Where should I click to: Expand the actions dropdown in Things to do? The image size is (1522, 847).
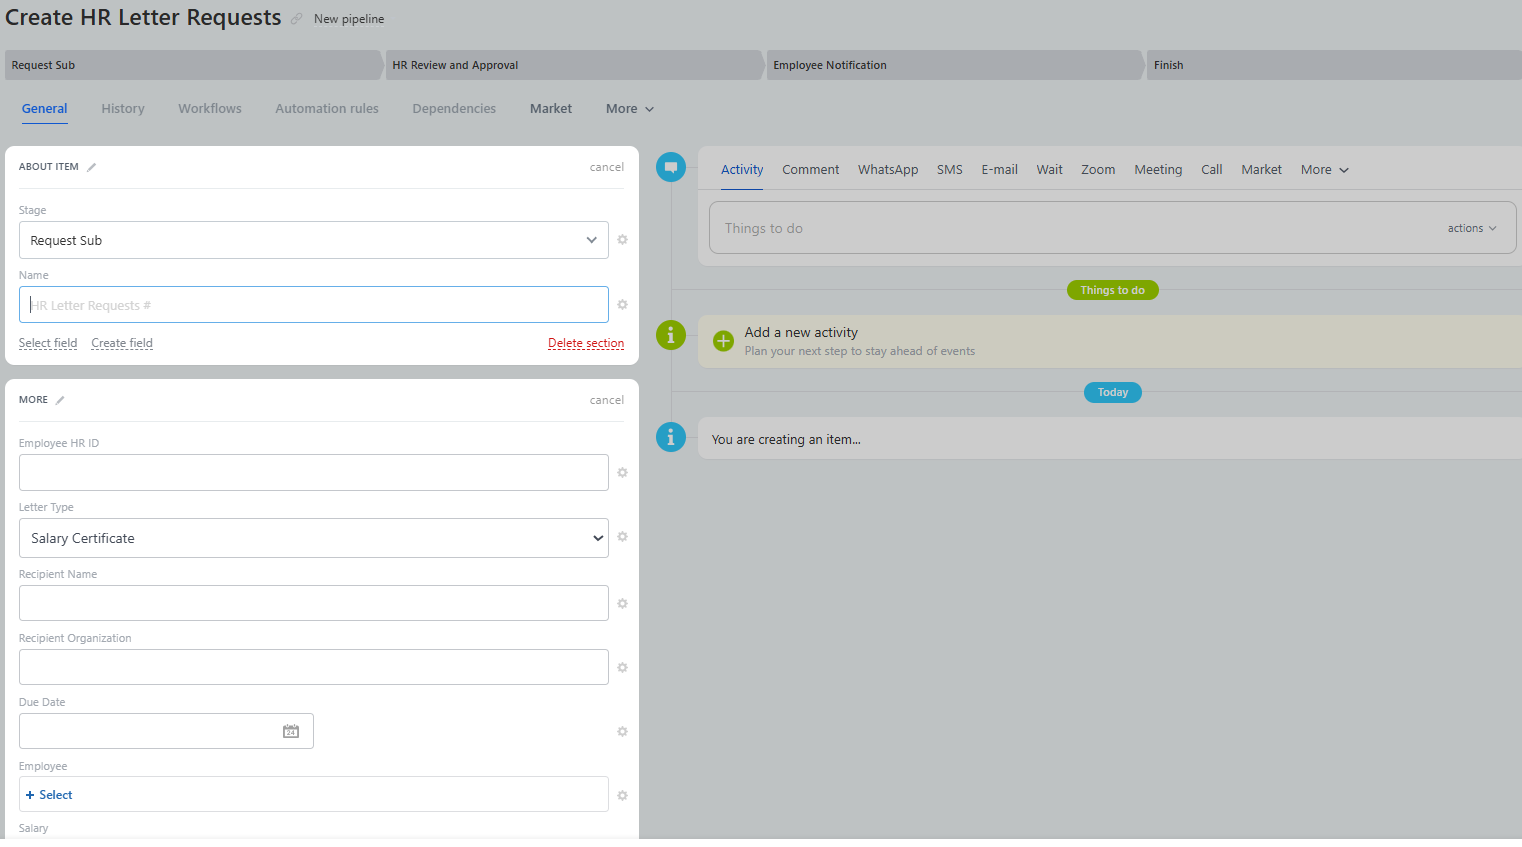[x=1471, y=229]
